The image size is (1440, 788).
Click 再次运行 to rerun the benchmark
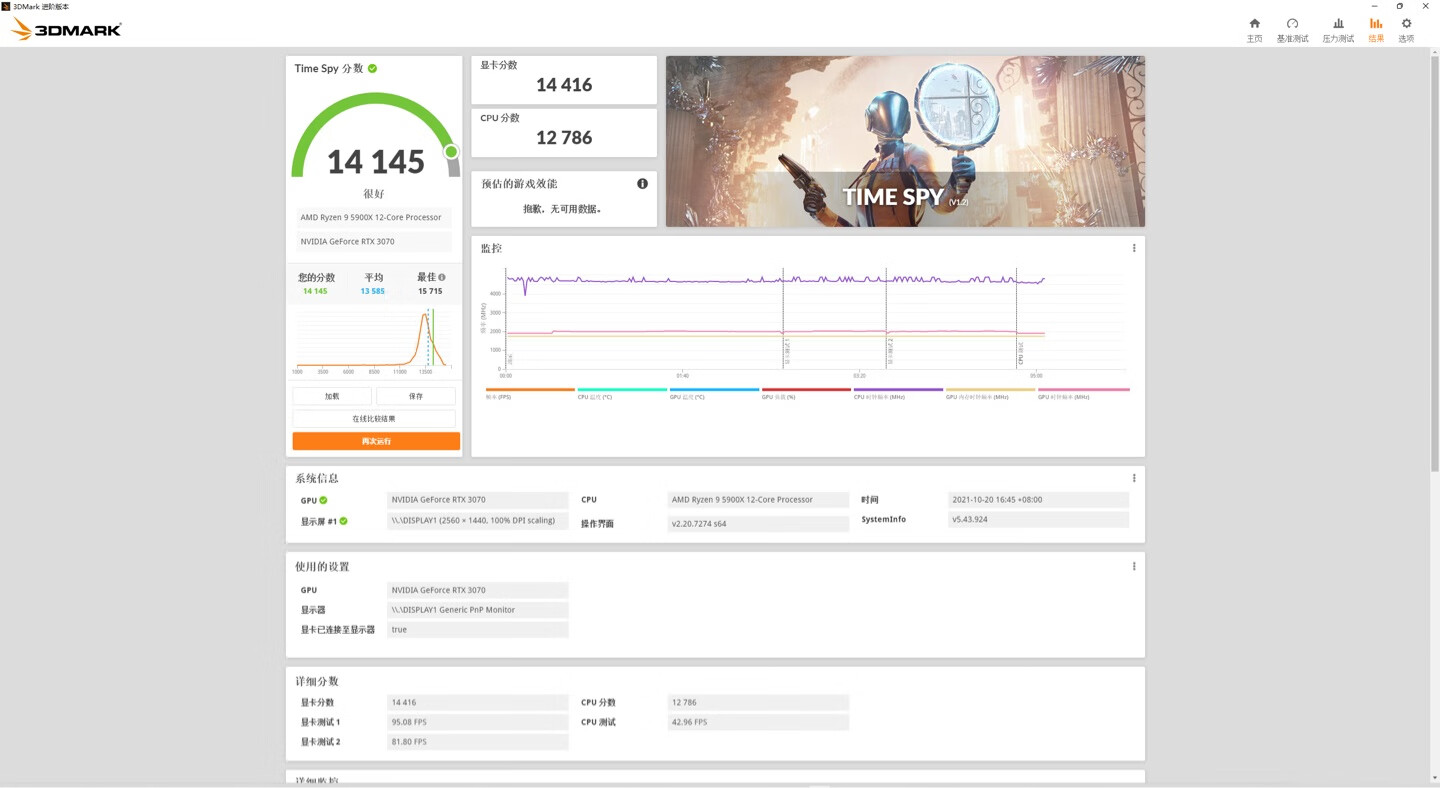(x=375, y=440)
